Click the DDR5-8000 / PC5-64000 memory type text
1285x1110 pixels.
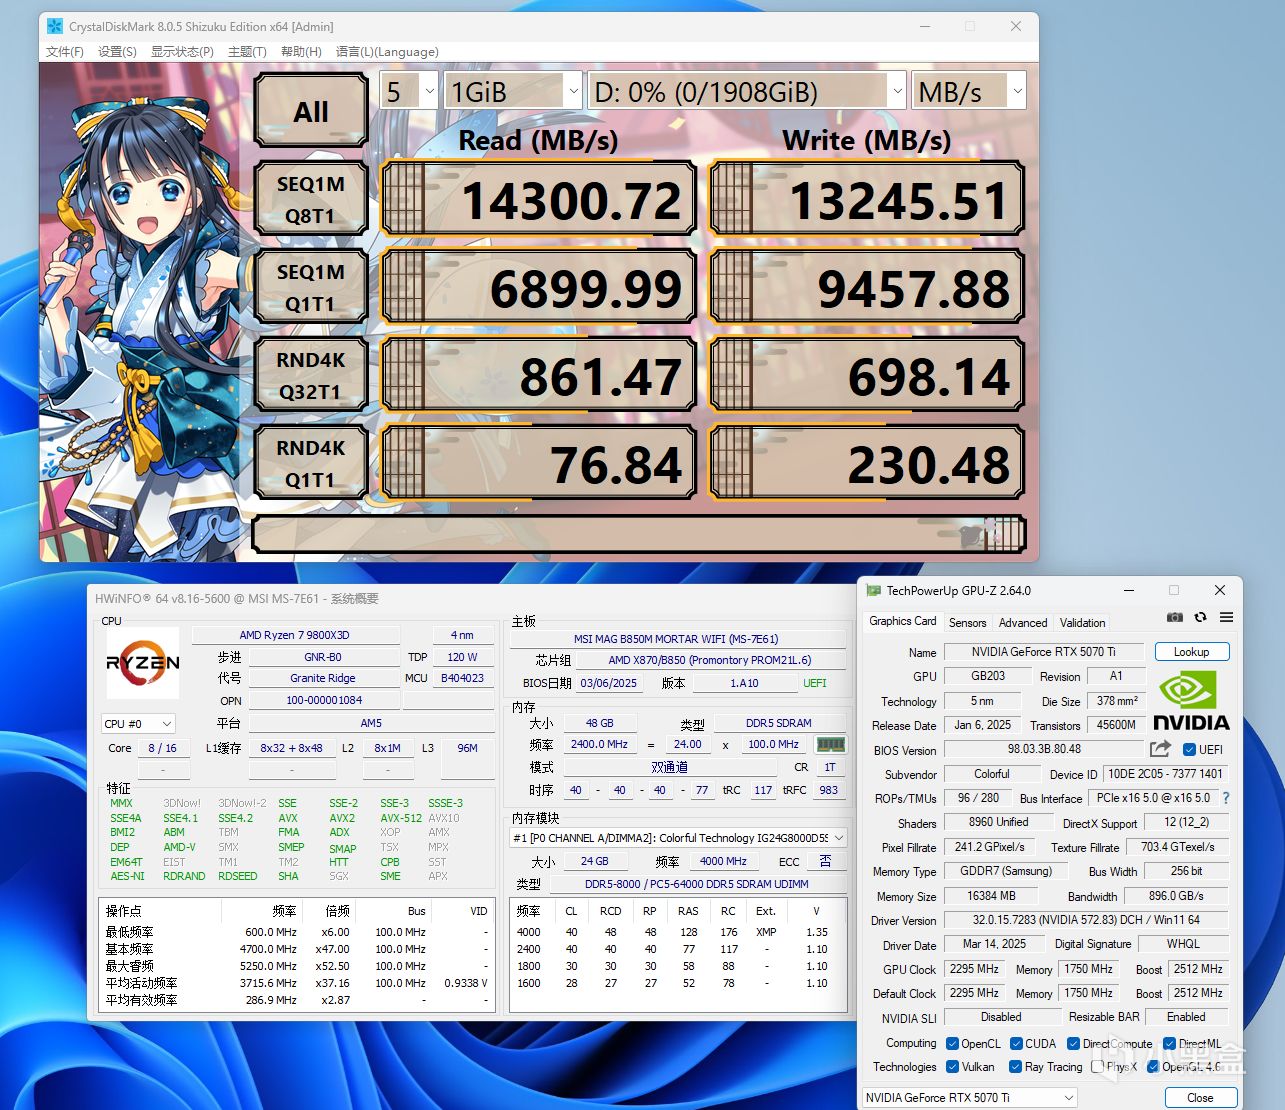tap(697, 884)
